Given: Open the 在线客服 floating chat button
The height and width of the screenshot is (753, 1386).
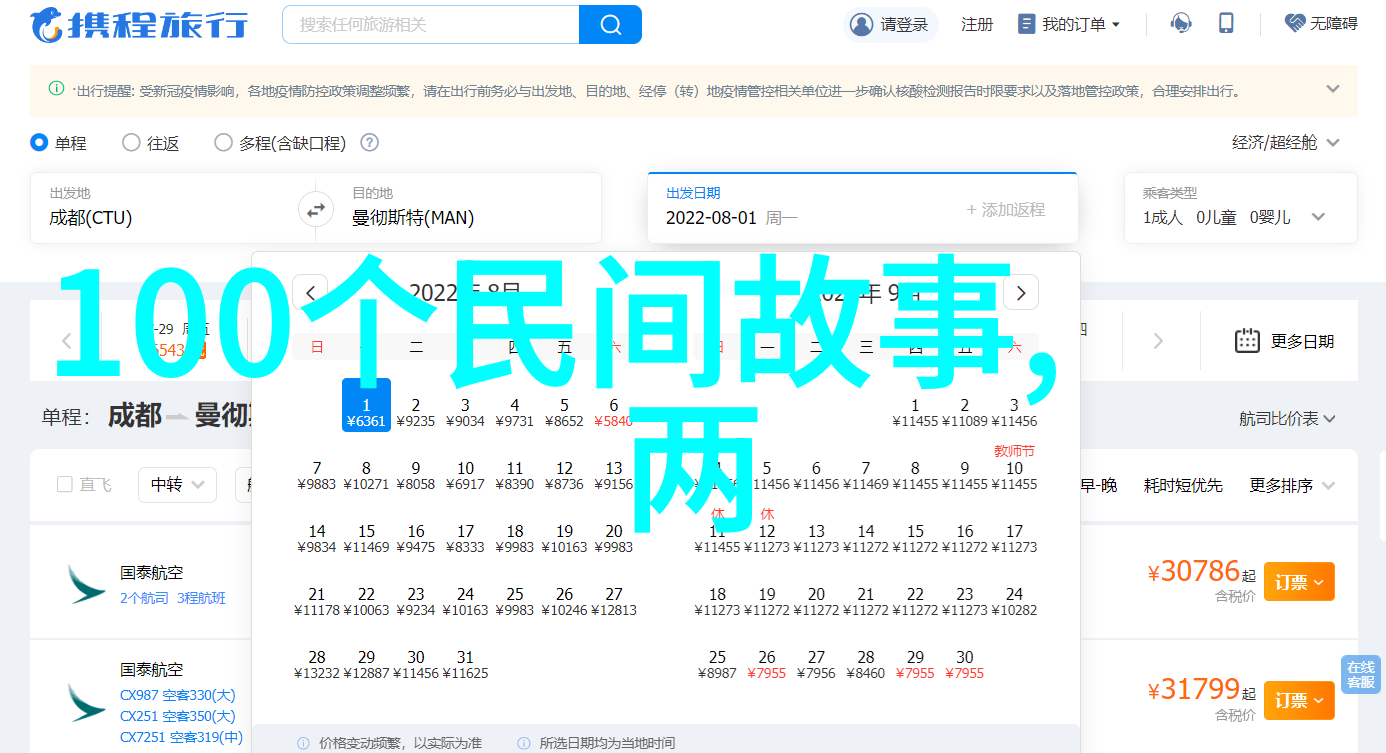Looking at the screenshot, I should 1360,675.
